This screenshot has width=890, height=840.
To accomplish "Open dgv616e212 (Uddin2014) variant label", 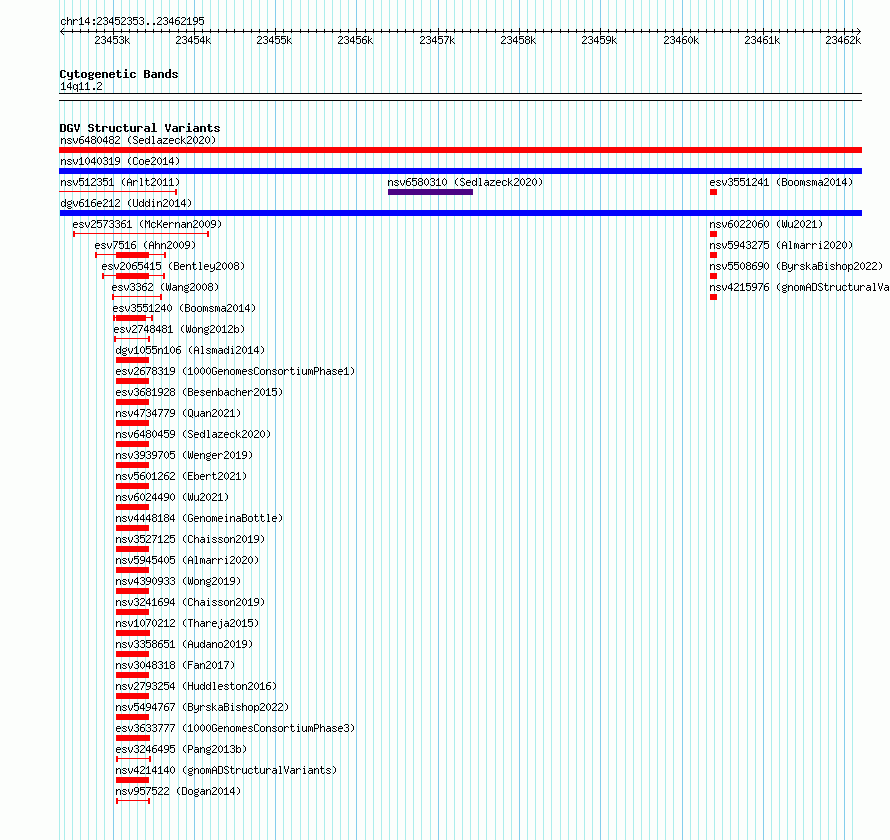I will tap(126, 203).
